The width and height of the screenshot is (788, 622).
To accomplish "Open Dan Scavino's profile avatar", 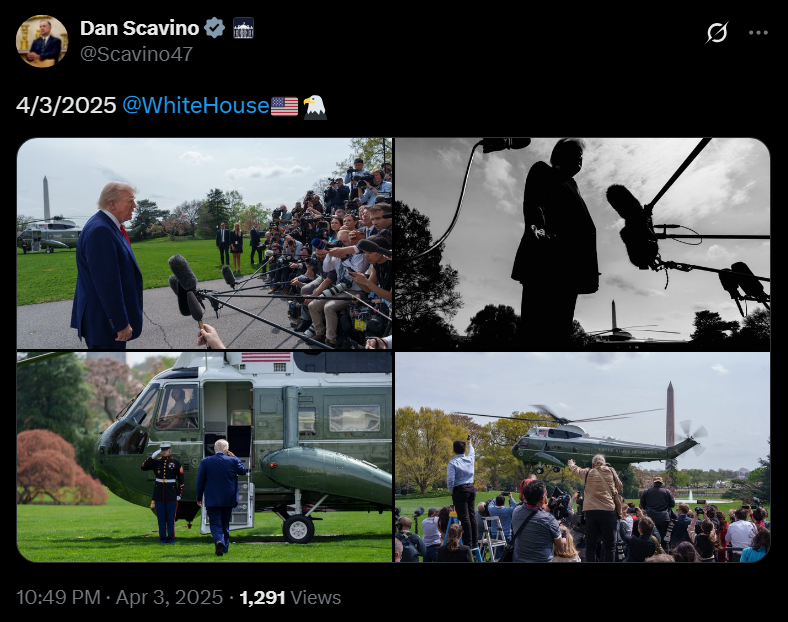I will (42, 41).
